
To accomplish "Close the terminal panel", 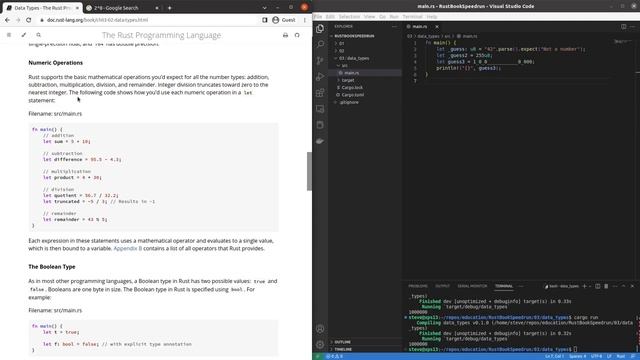I will [x=632, y=286].
